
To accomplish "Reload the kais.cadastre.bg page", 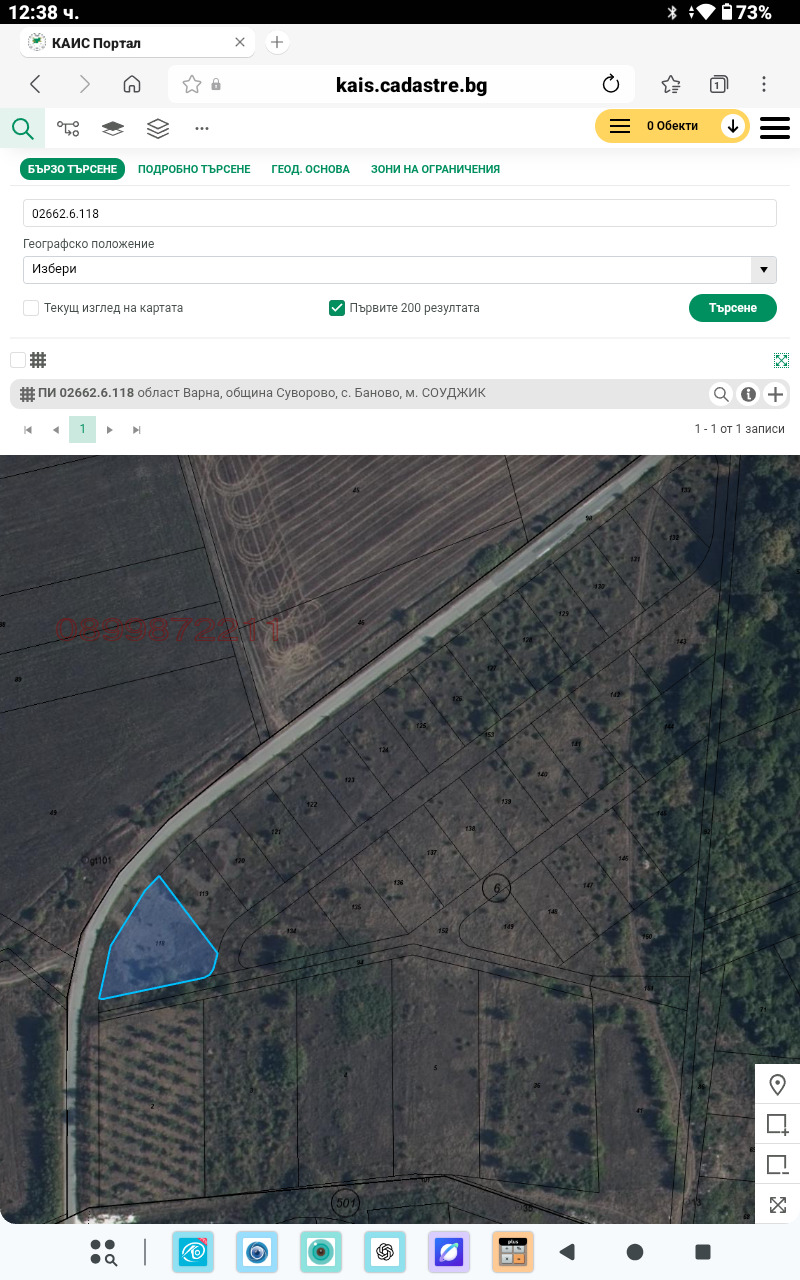I will (x=611, y=85).
